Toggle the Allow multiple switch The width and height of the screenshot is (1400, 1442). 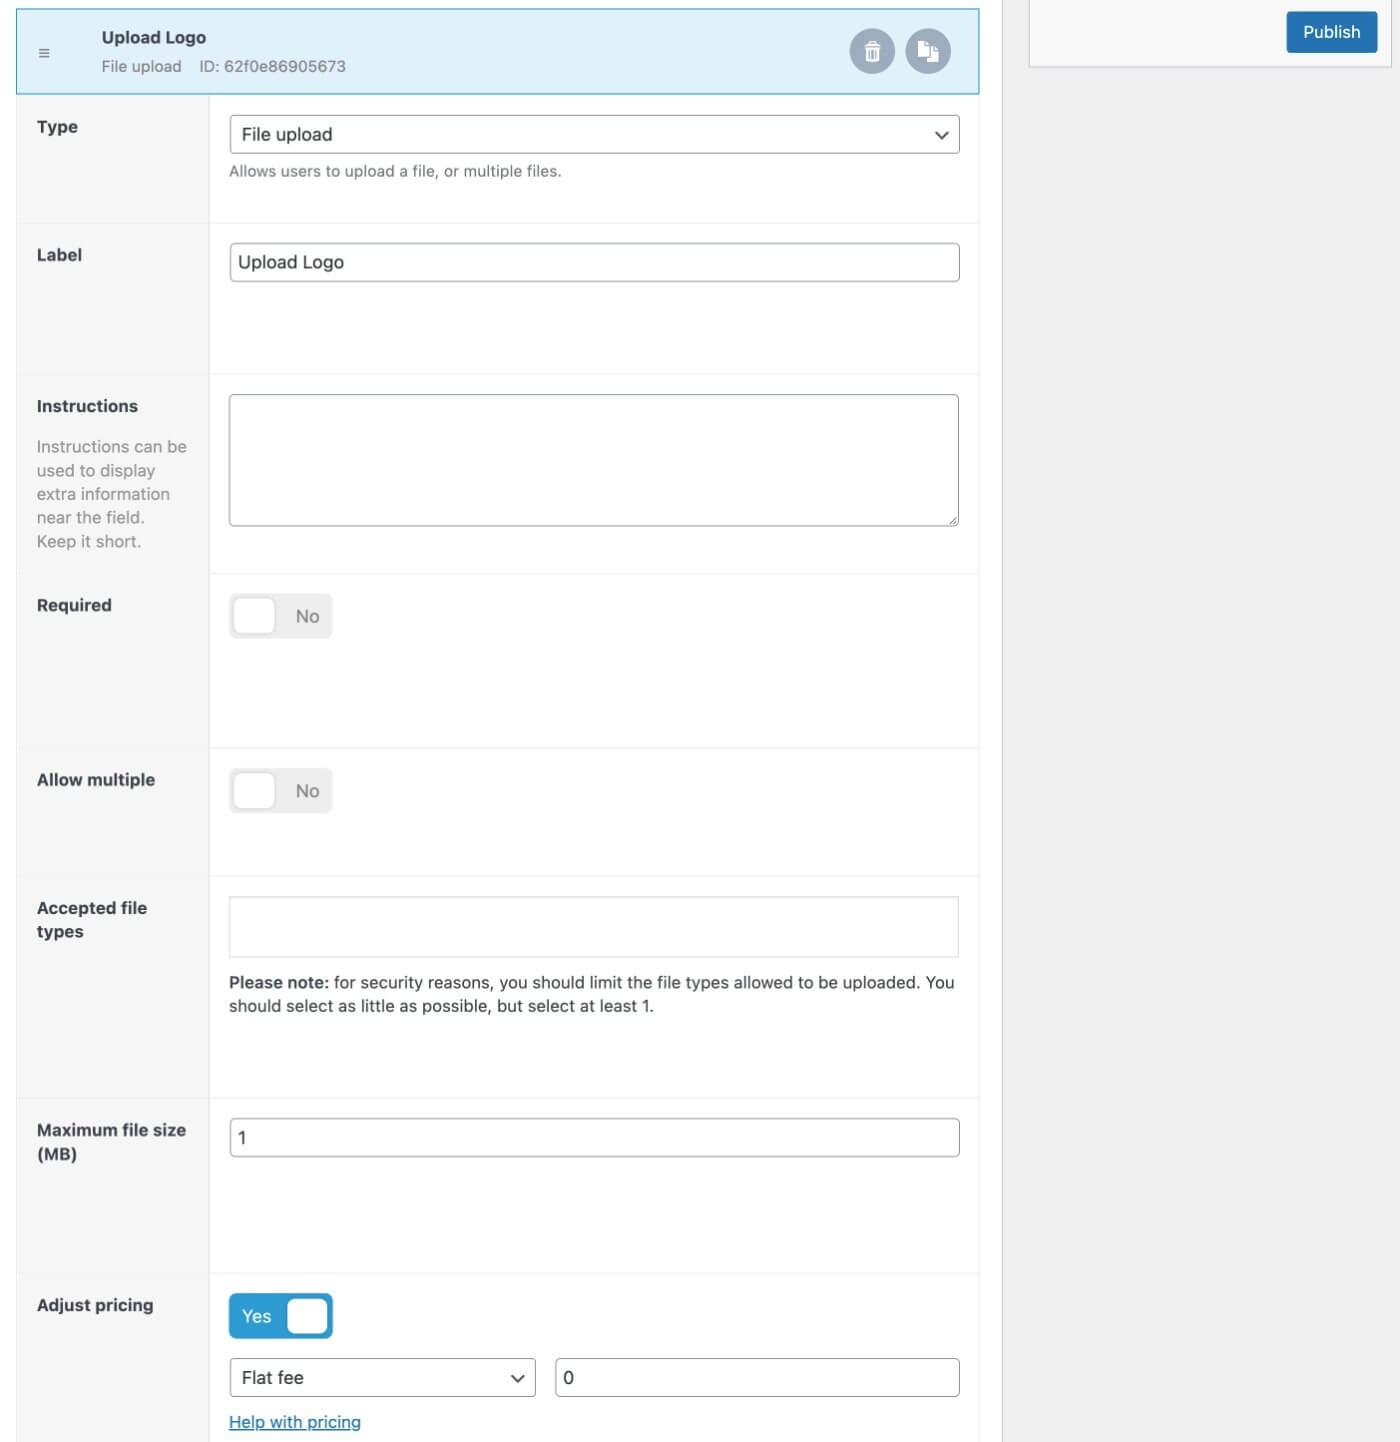pos(281,791)
